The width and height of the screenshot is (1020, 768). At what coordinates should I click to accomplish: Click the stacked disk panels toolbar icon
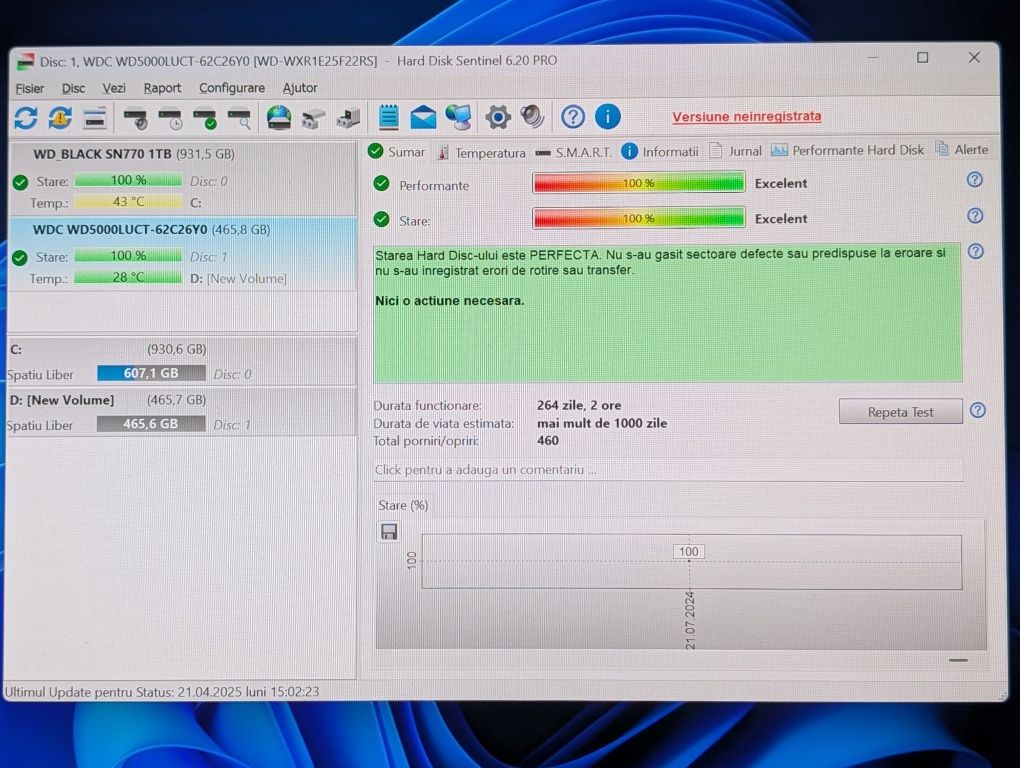95,118
